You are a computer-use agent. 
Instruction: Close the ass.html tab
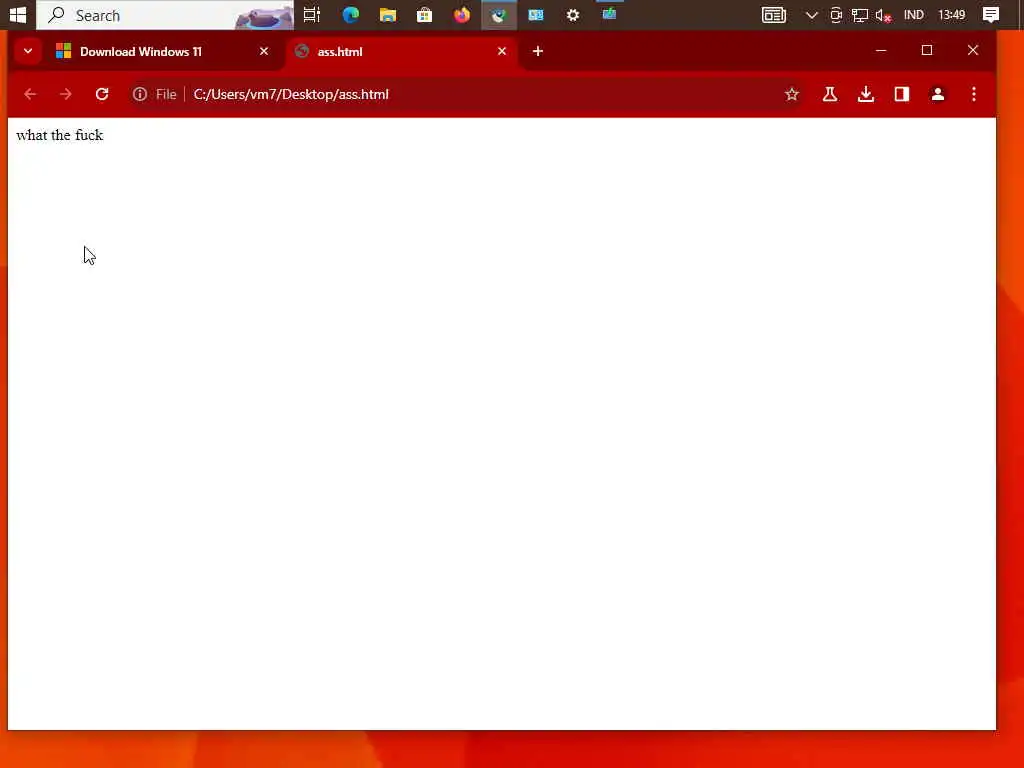(x=502, y=51)
